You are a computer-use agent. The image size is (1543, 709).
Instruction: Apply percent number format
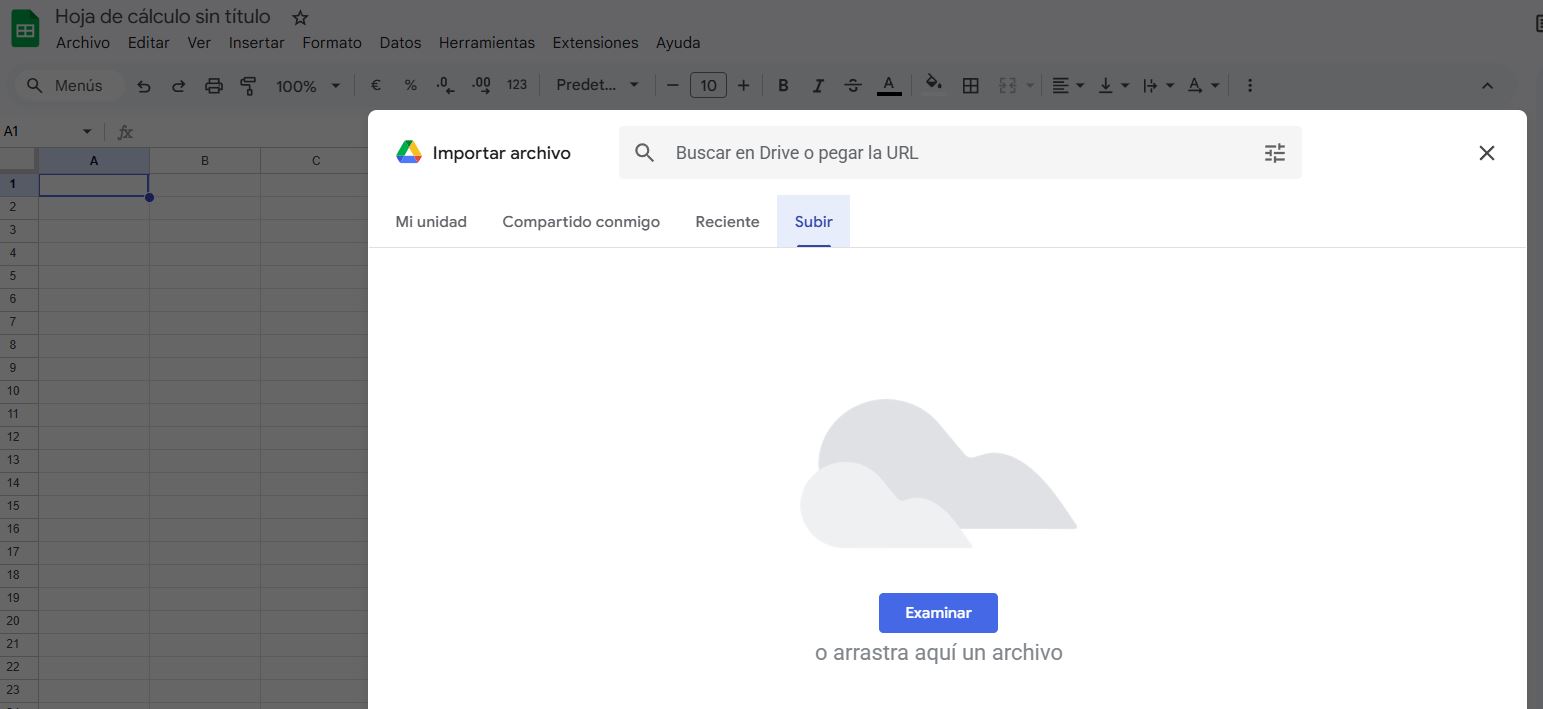pos(410,86)
